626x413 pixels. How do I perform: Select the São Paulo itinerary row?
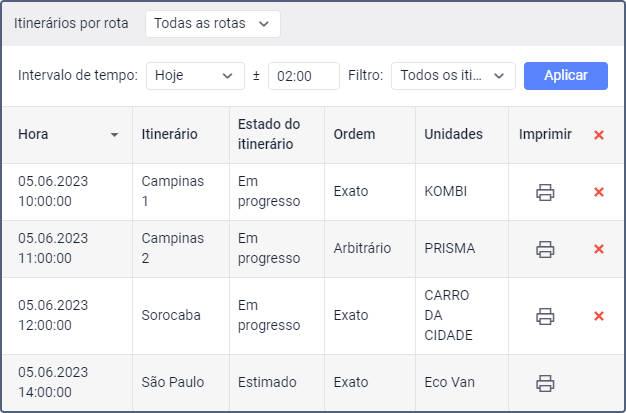(x=170, y=383)
